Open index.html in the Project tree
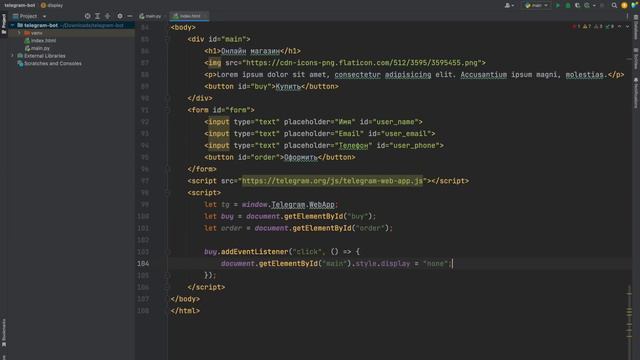Screen dimensions: 640x360 pos(44,41)
